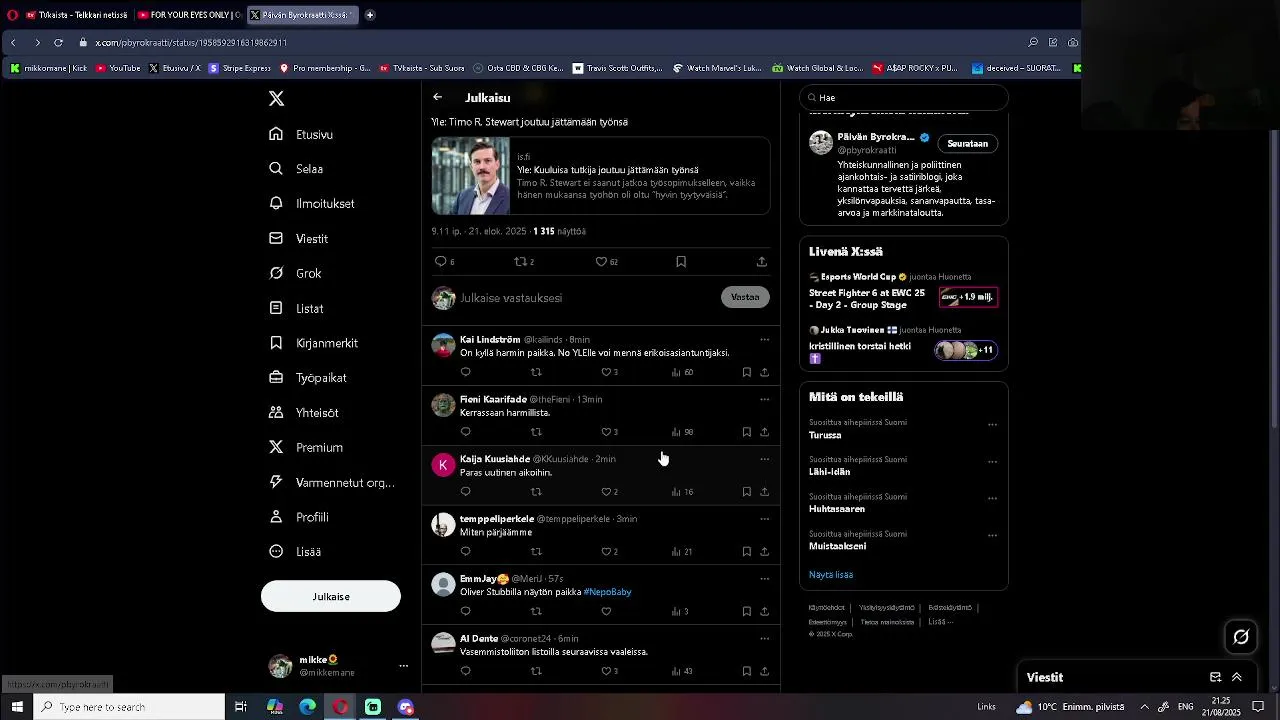The image size is (1280, 720).
Task: Open Ilmoitukset notifications
Action: point(313,203)
